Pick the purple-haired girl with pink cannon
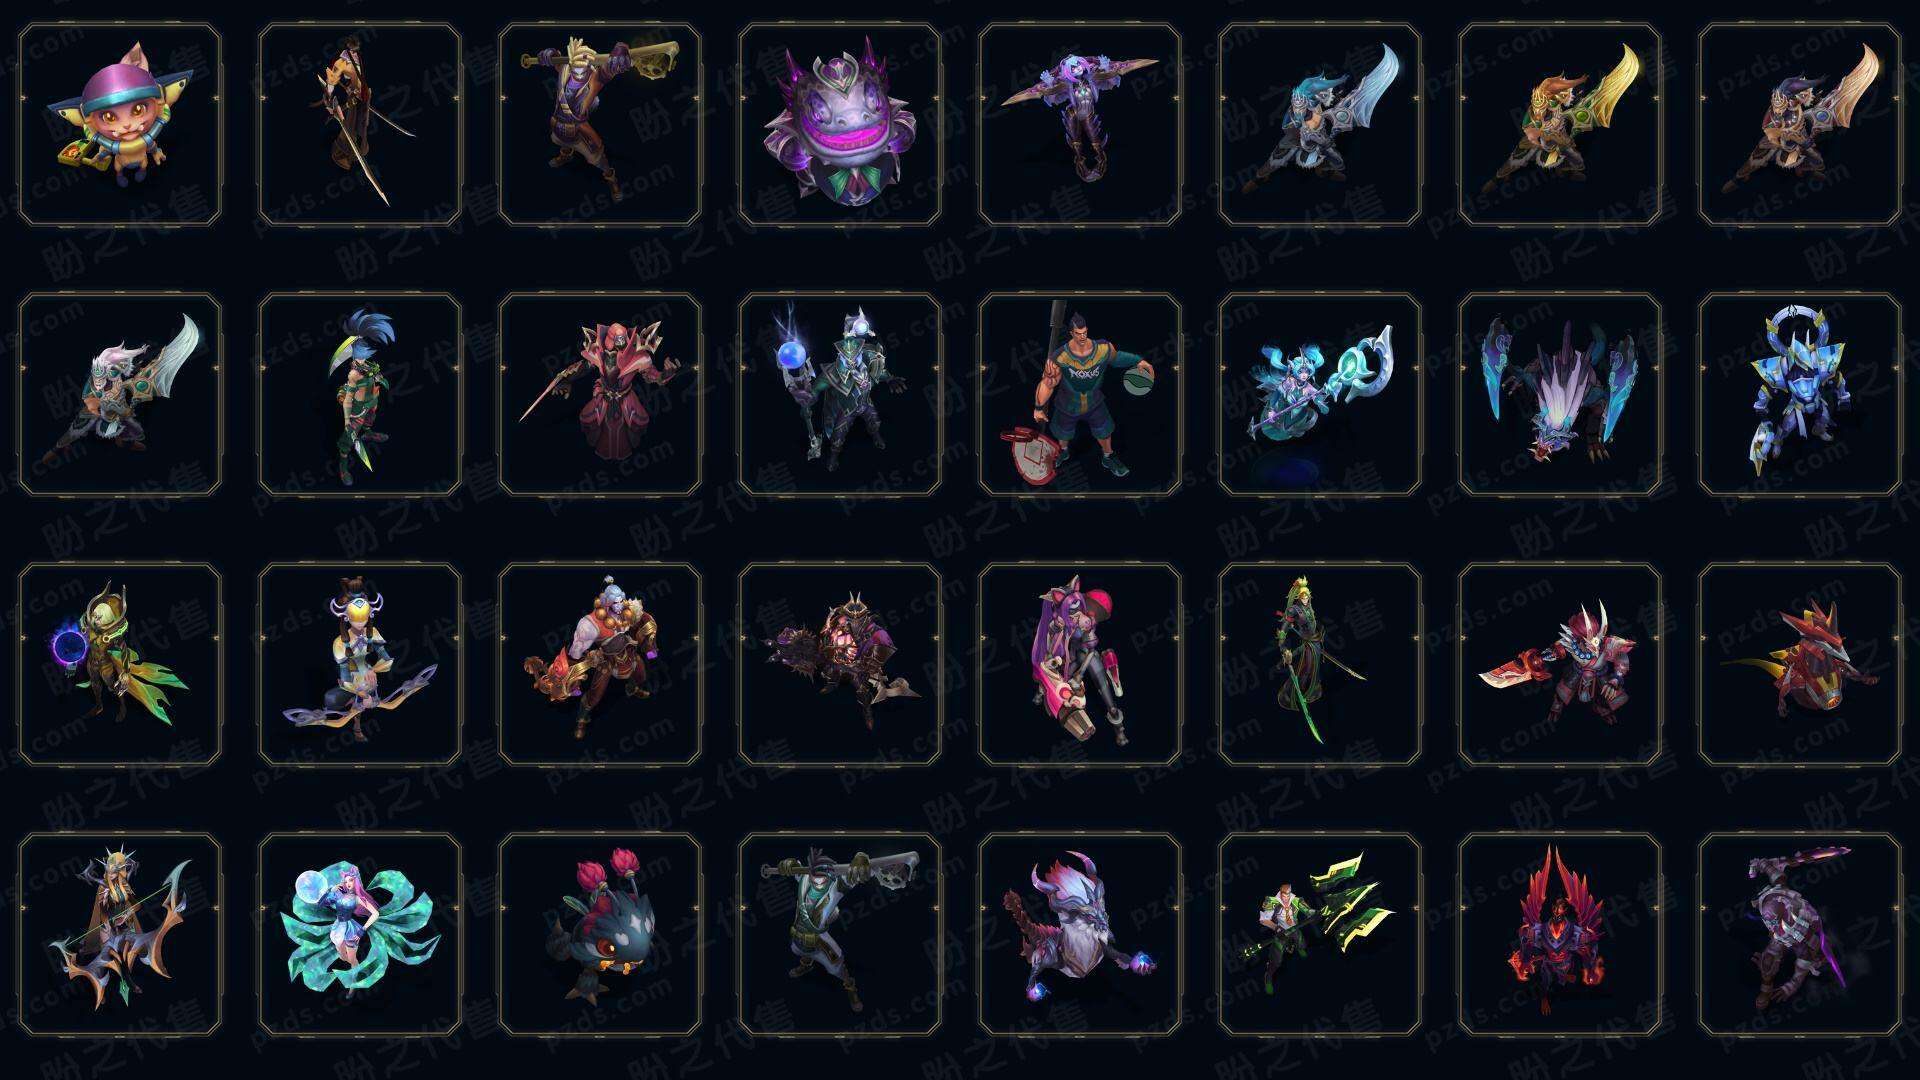The image size is (1920, 1080). pos(1080,664)
